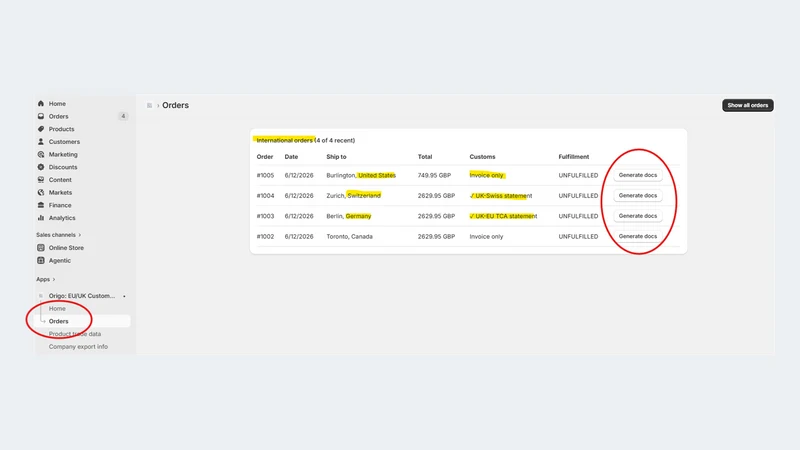
Task: Open the Analytics section
Action: click(62, 218)
